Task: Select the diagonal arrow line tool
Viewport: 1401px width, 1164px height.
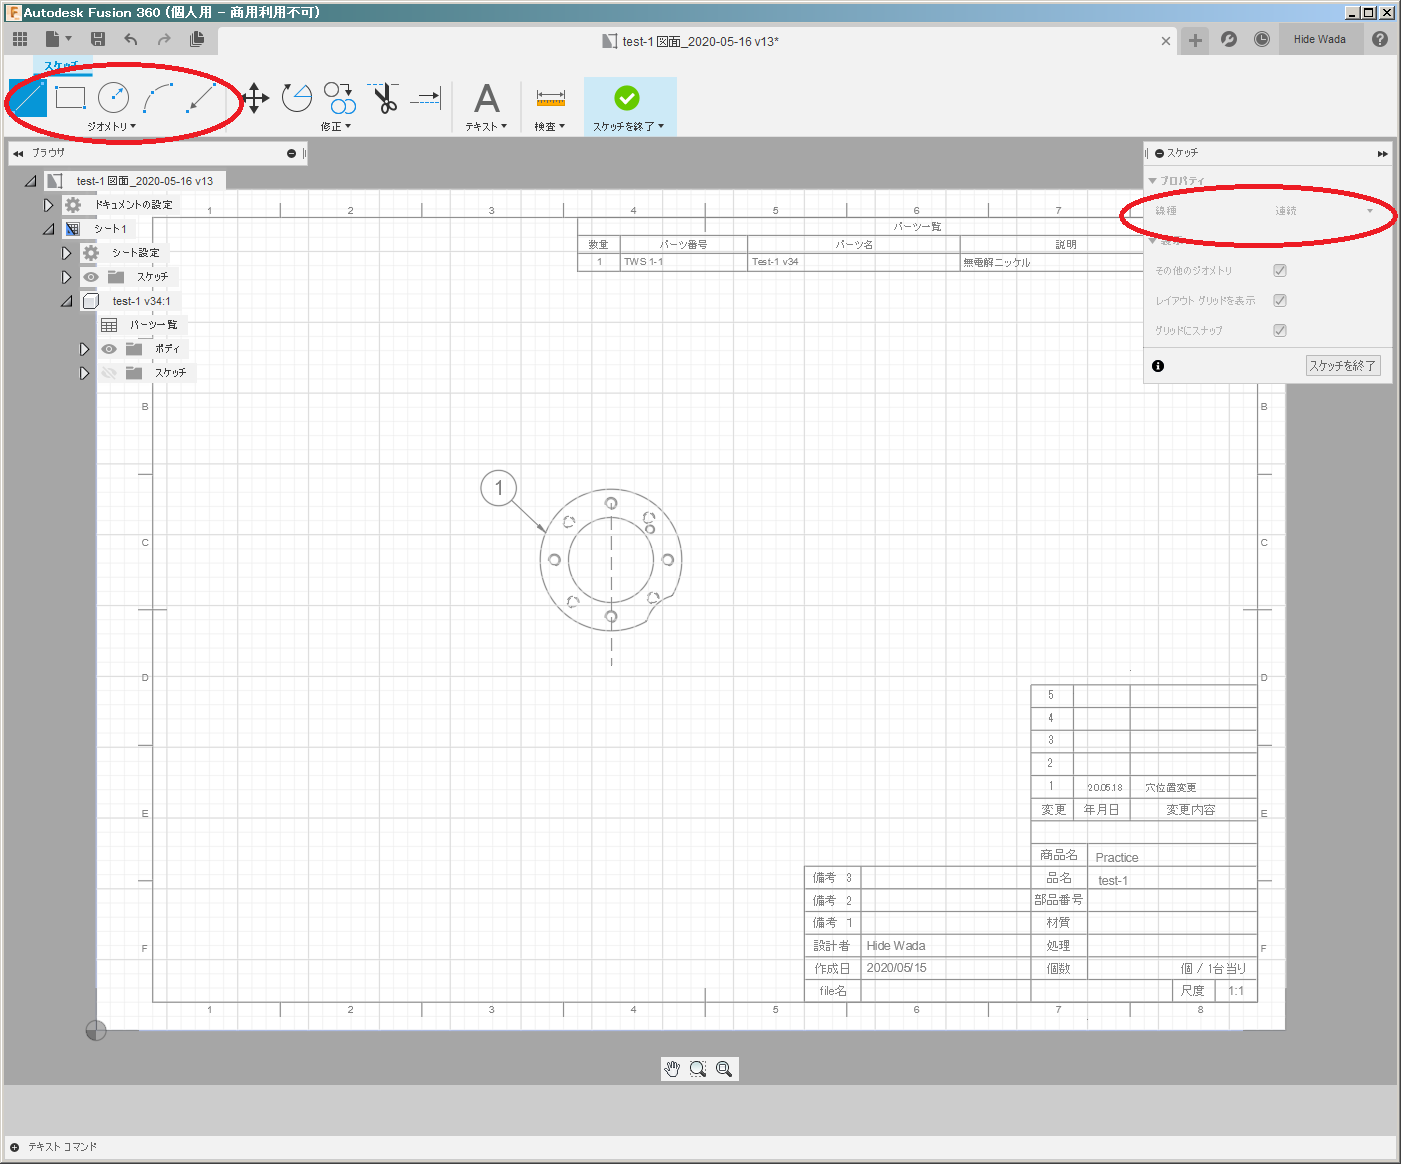Action: coord(202,98)
